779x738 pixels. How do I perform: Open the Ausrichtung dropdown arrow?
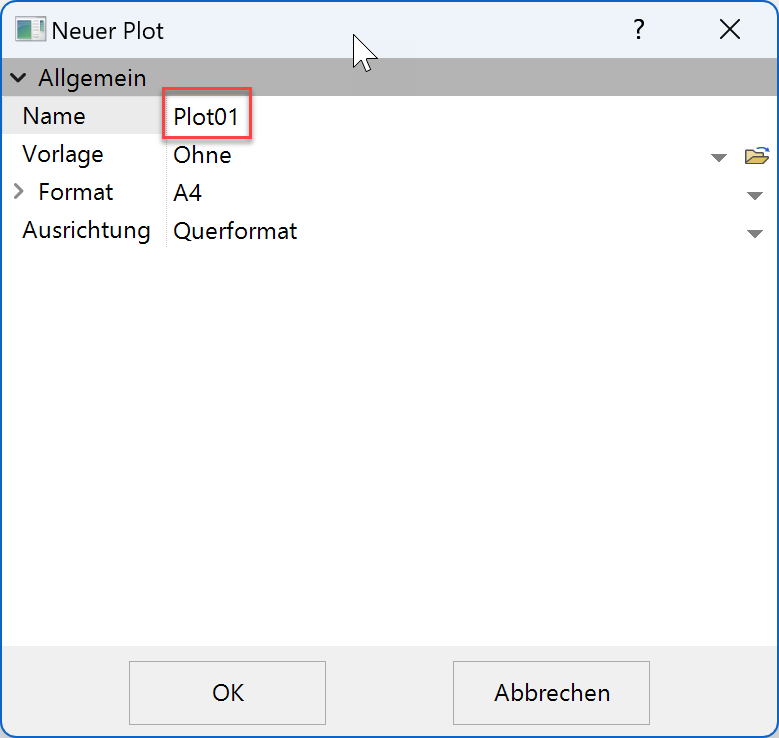(755, 233)
